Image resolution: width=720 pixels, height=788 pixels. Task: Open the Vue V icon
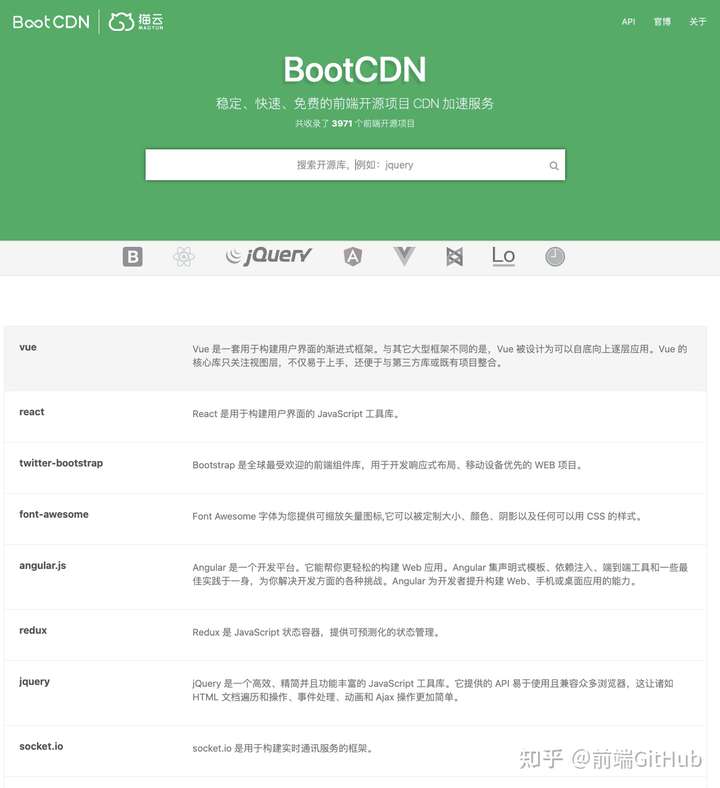404,256
